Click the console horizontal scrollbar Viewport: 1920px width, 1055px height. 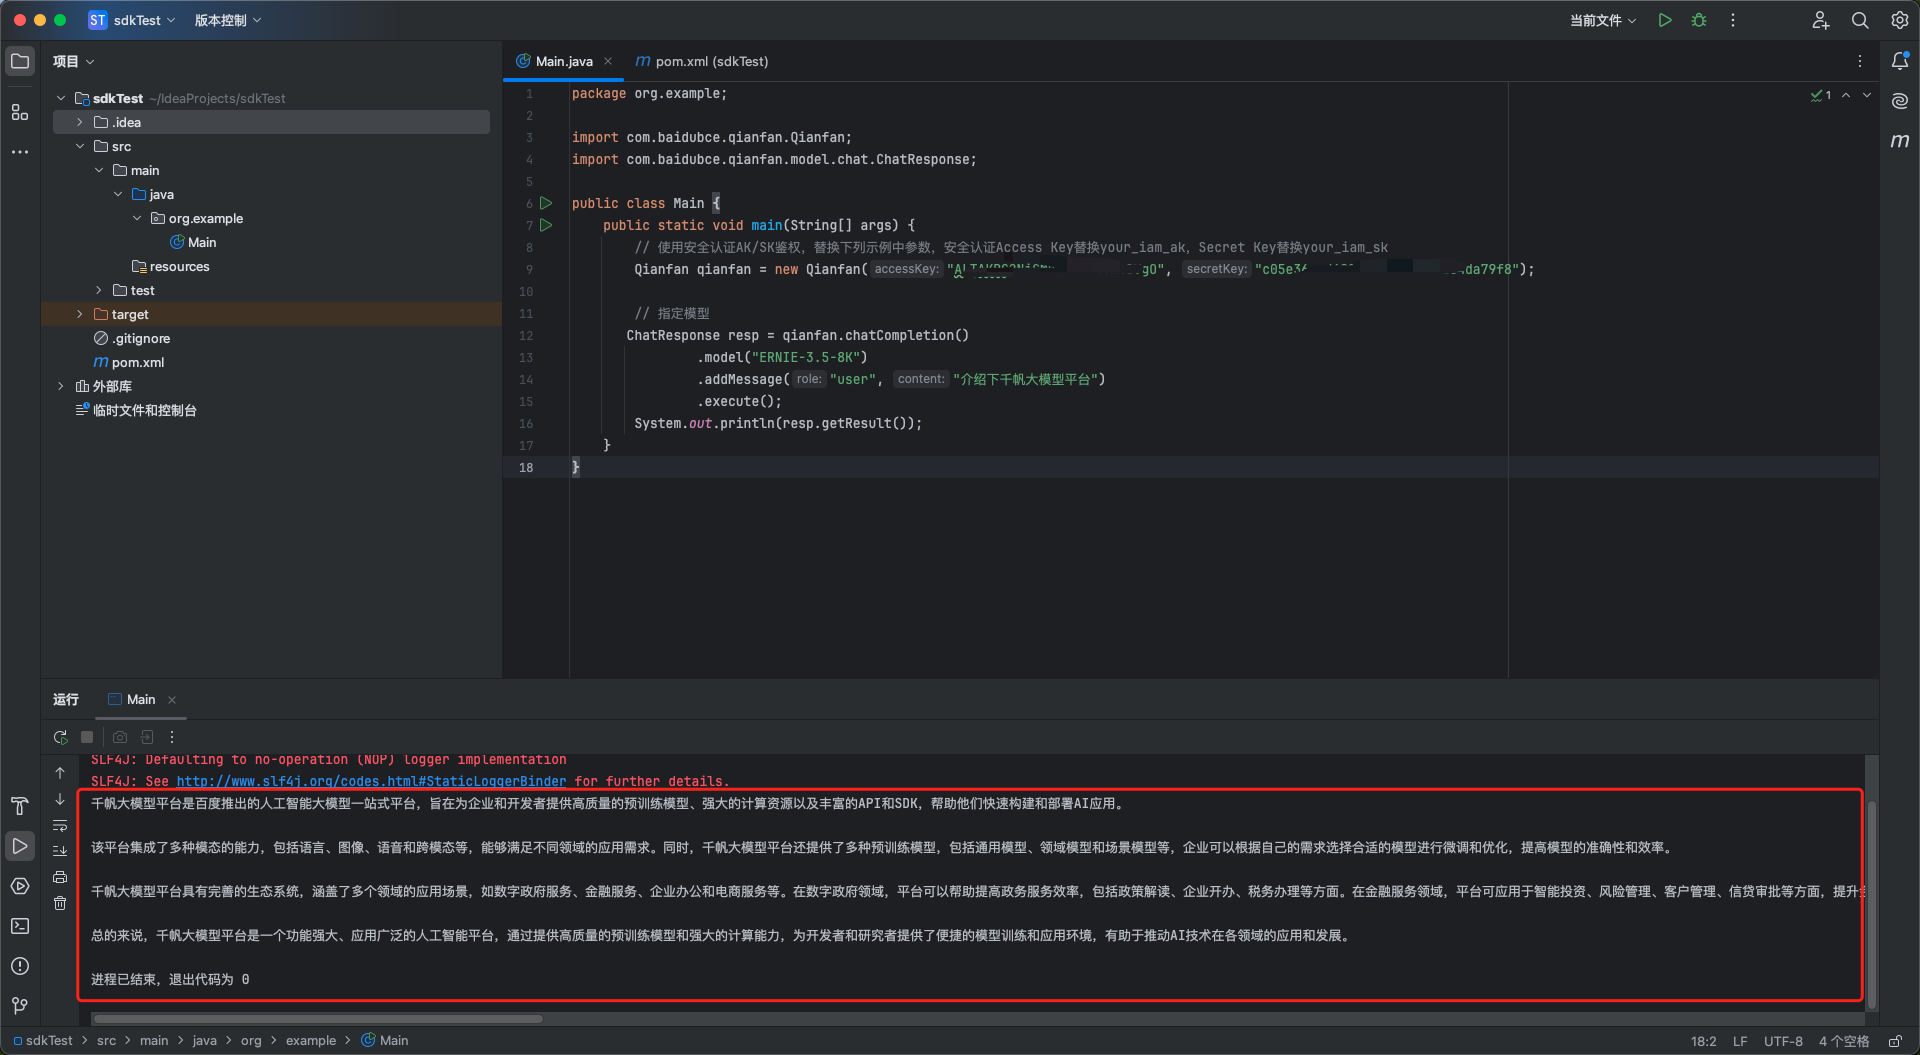pyautogui.click(x=318, y=1019)
